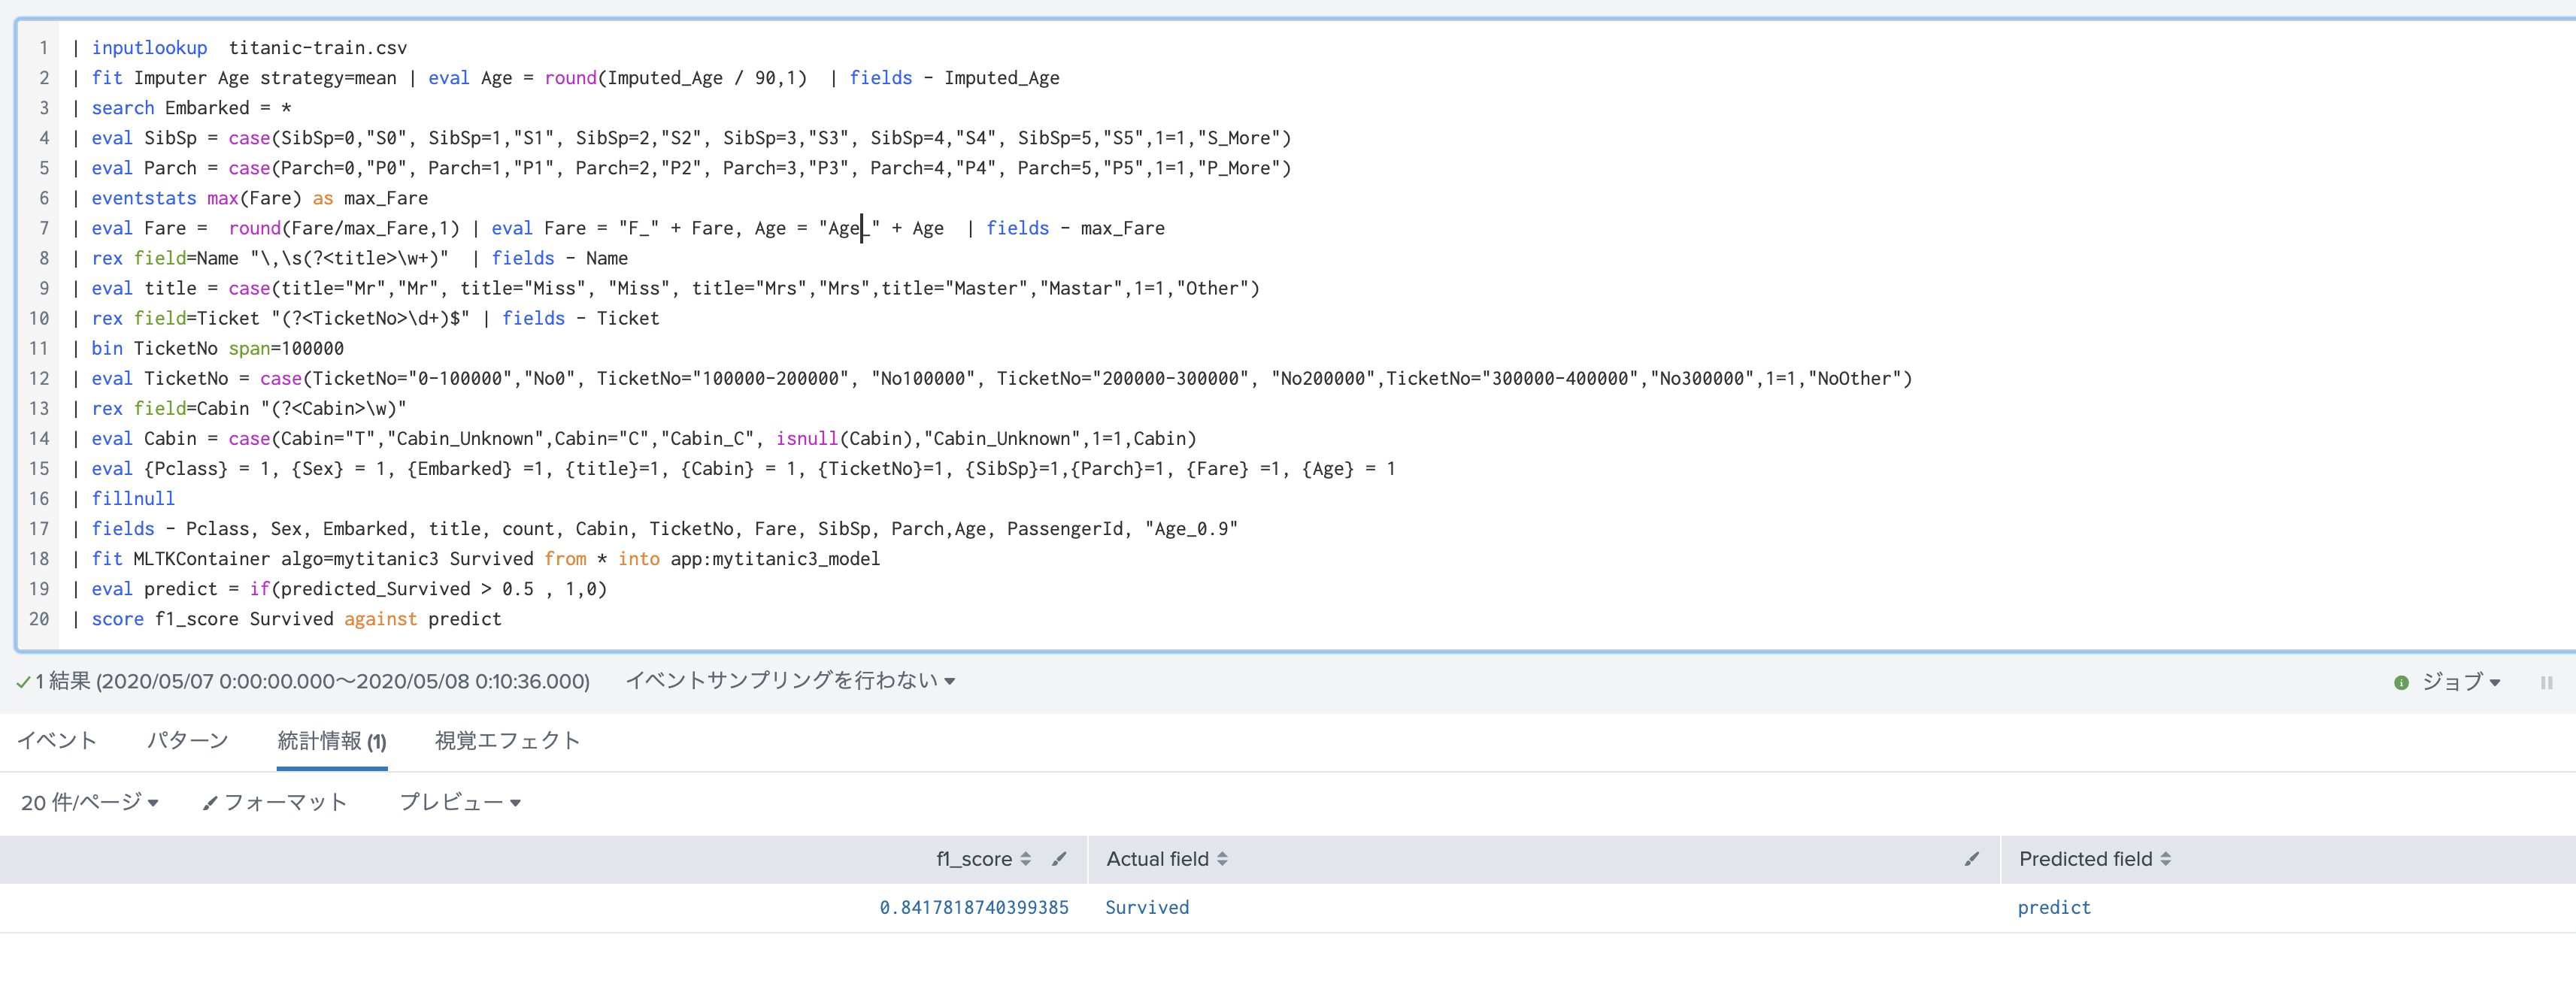Switch to the パターン tab
This screenshot has height=983, width=2576.
(188, 741)
